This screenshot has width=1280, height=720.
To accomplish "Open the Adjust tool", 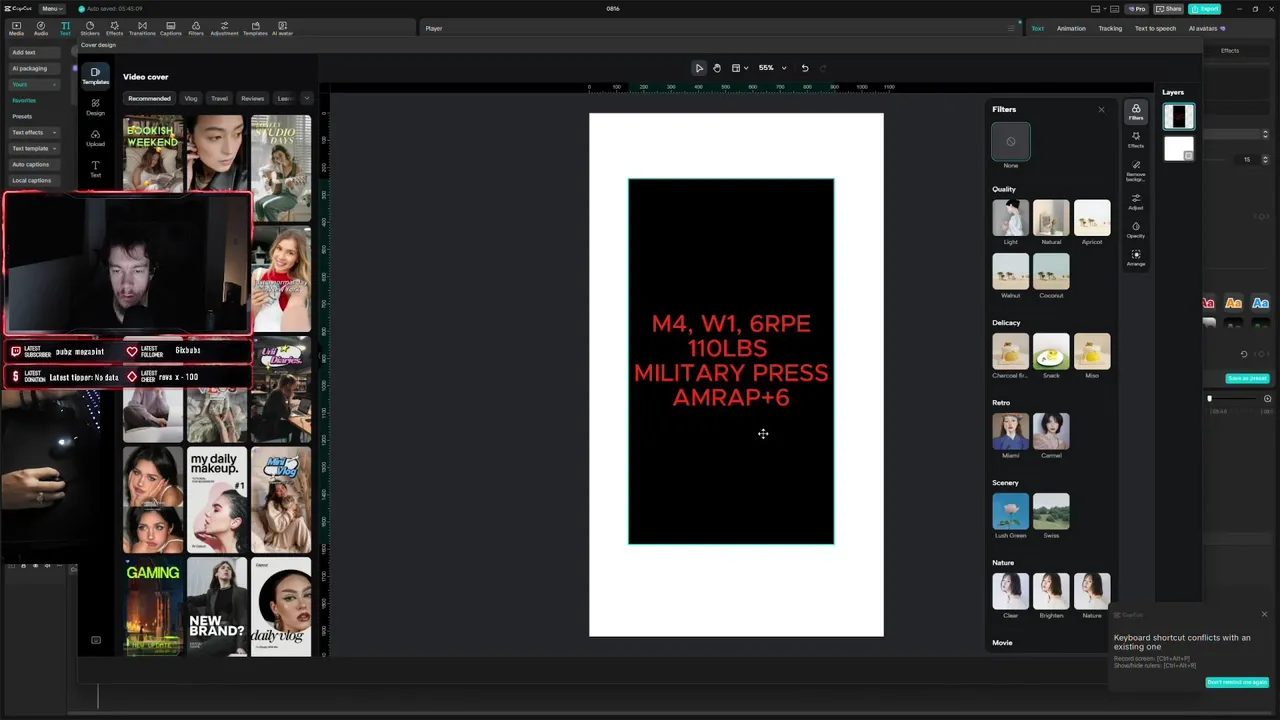I will click(1136, 202).
